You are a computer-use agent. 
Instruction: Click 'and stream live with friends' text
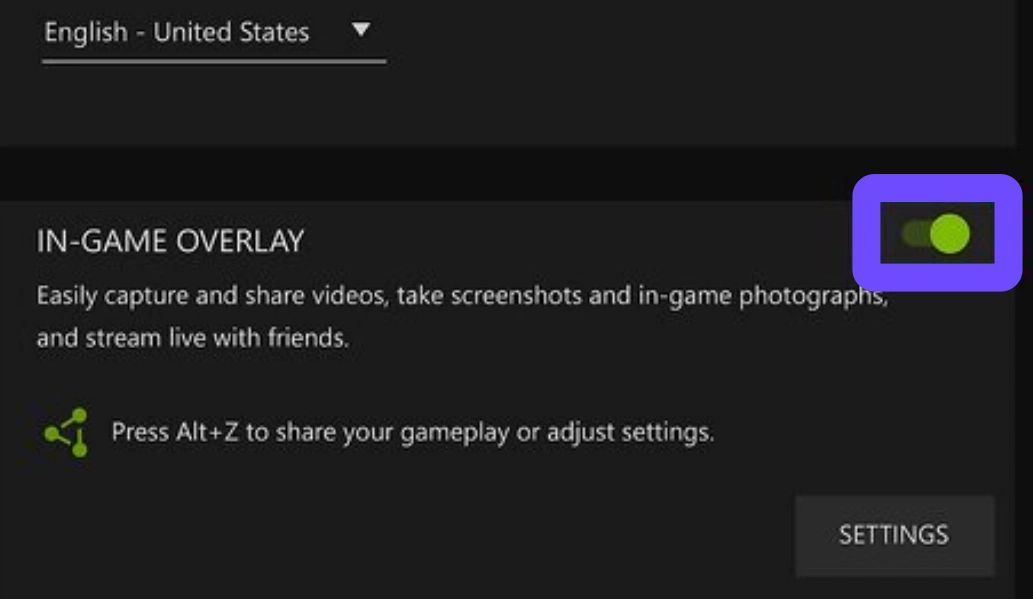pos(193,338)
